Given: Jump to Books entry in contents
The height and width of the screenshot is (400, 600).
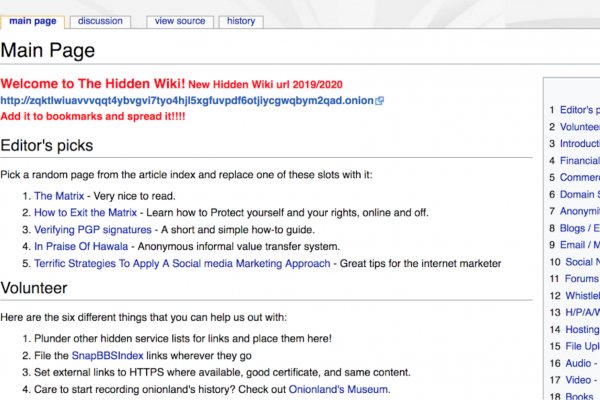Looking at the screenshot, I should click(x=581, y=397).
